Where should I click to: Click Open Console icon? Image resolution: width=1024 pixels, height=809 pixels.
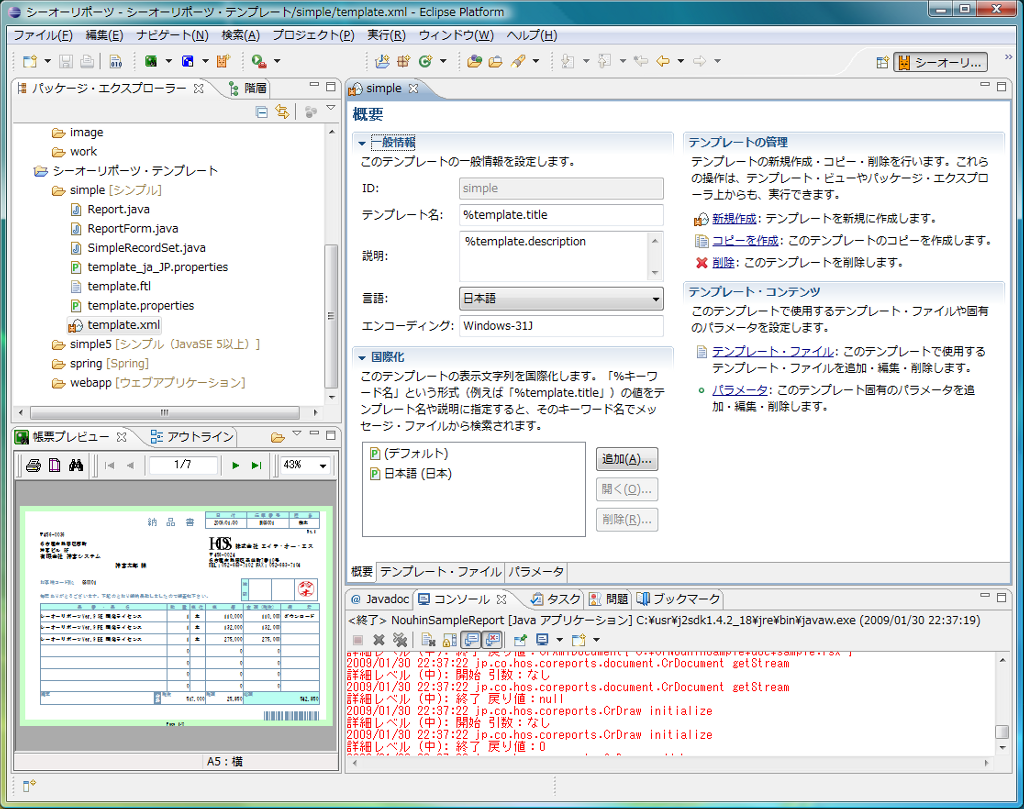tap(579, 640)
